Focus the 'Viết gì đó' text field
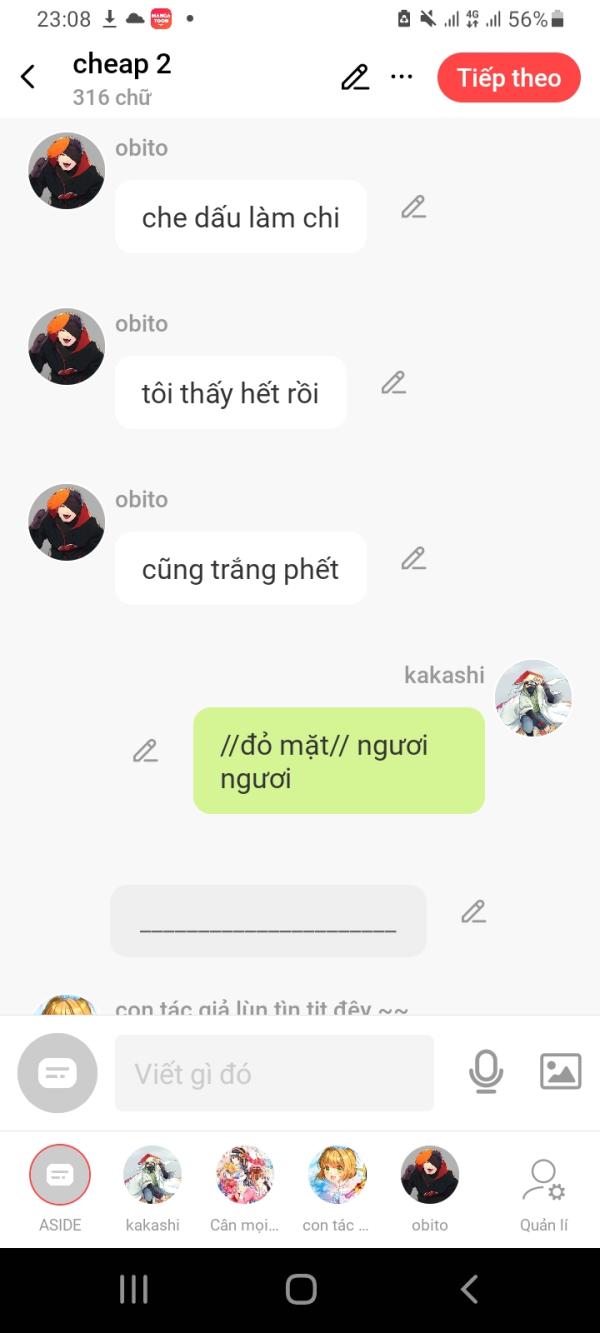This screenshot has height=1333, width=600. (x=275, y=1073)
